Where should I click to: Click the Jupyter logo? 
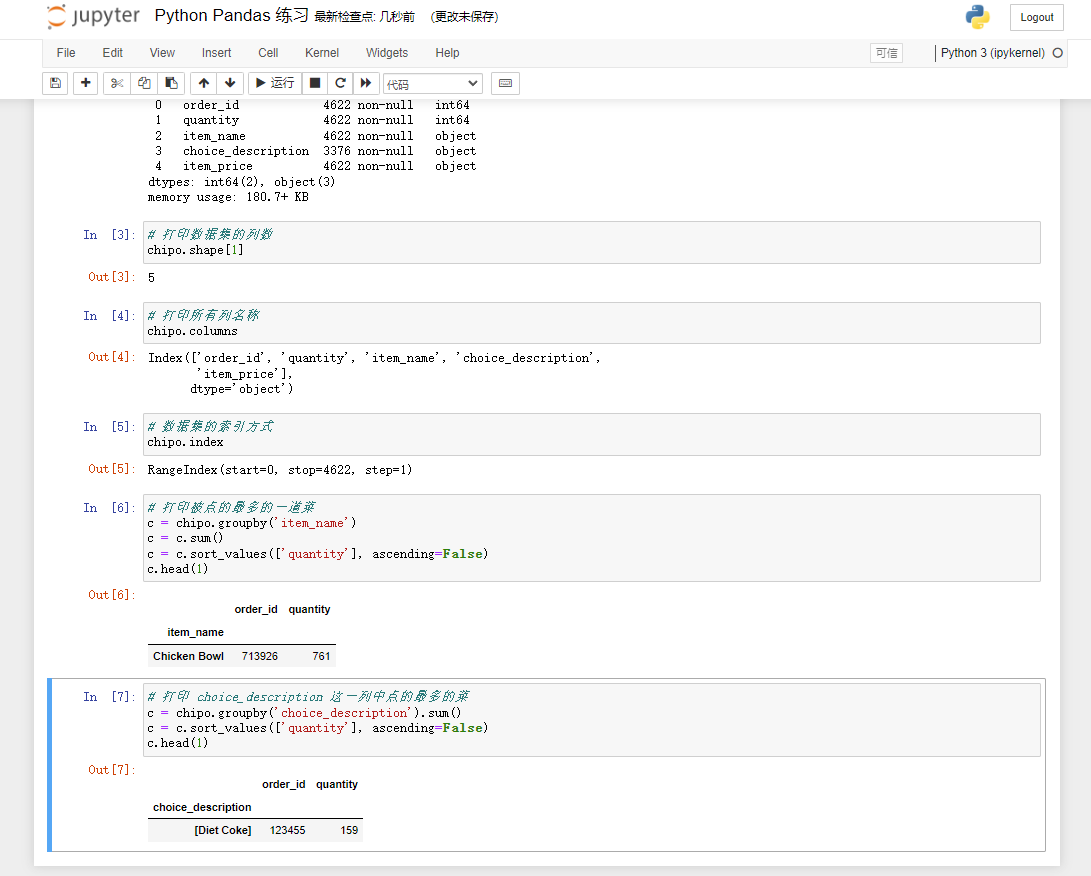(93, 17)
